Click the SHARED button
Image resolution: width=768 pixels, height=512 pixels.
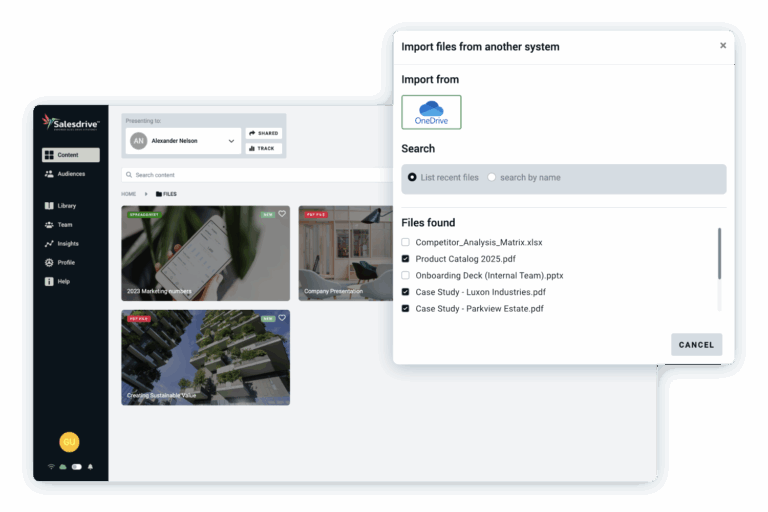click(264, 133)
